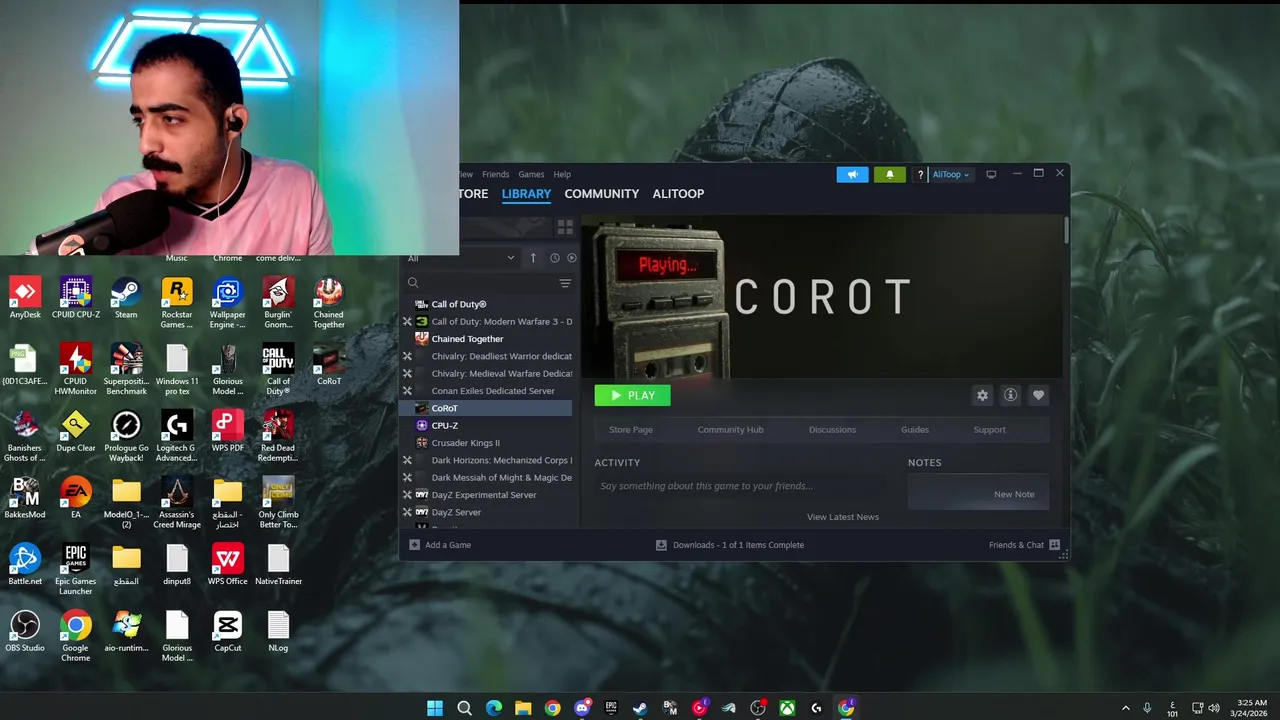Click the green PLAY button
1280x720 pixels.
632,395
